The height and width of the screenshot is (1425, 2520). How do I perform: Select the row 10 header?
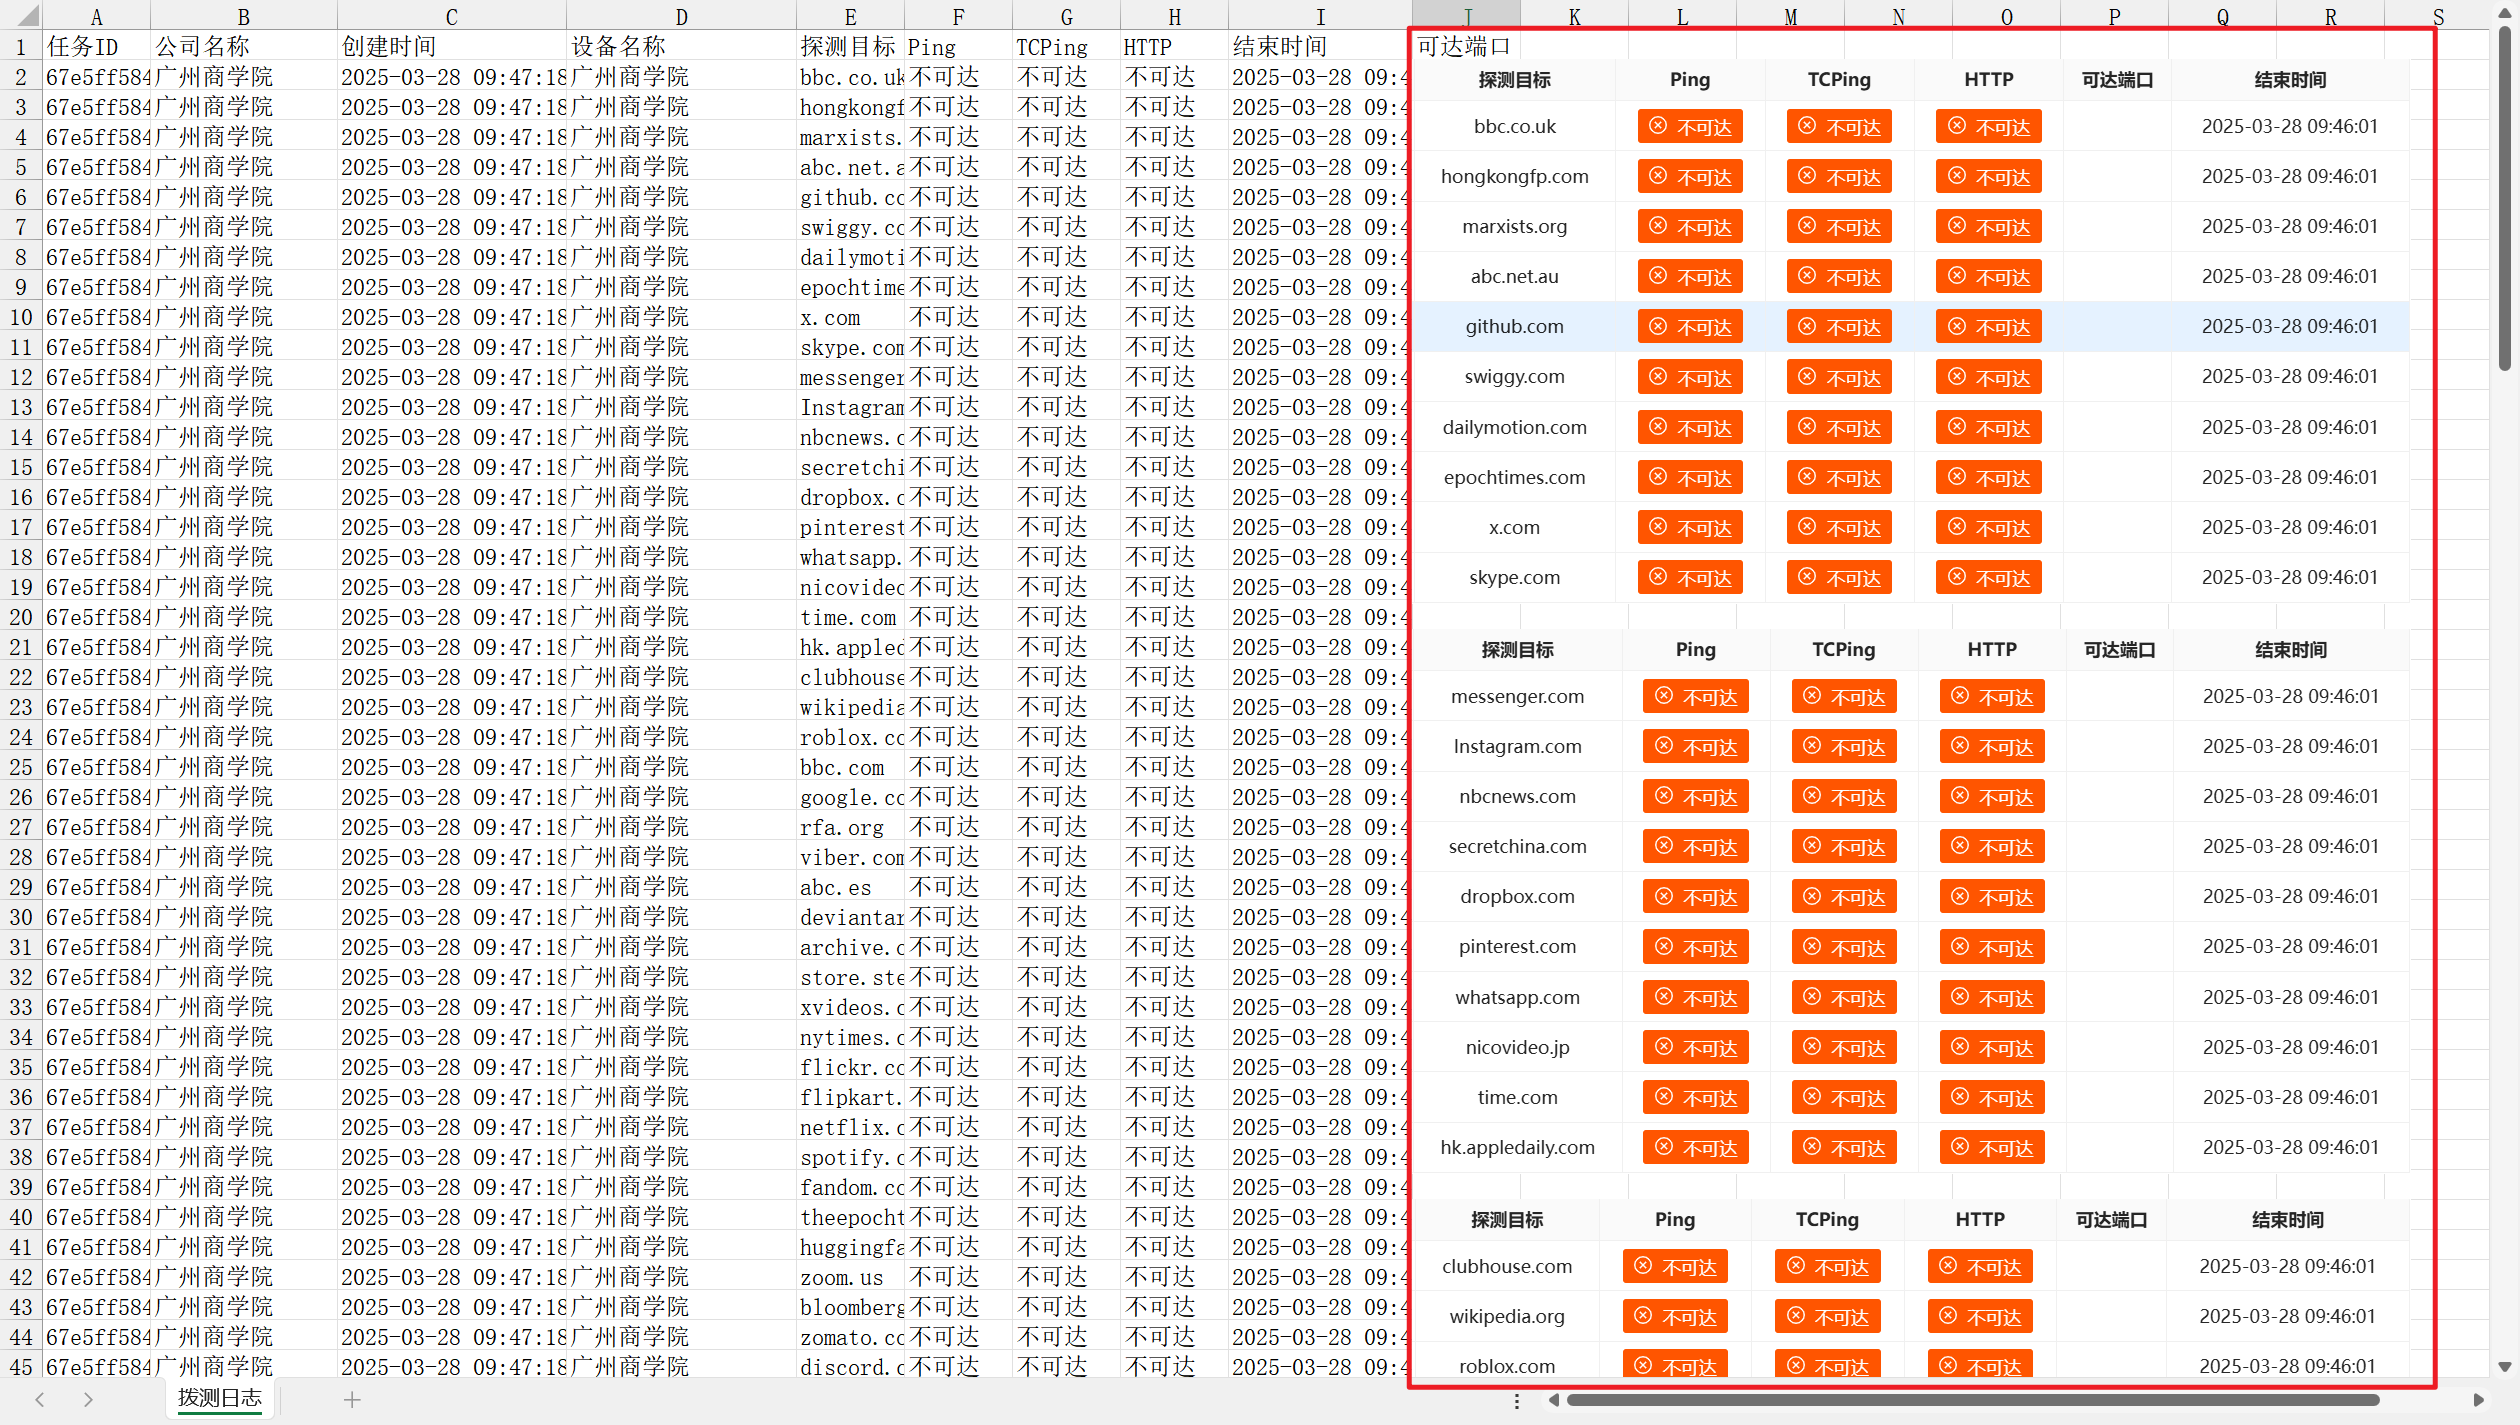click(21, 317)
